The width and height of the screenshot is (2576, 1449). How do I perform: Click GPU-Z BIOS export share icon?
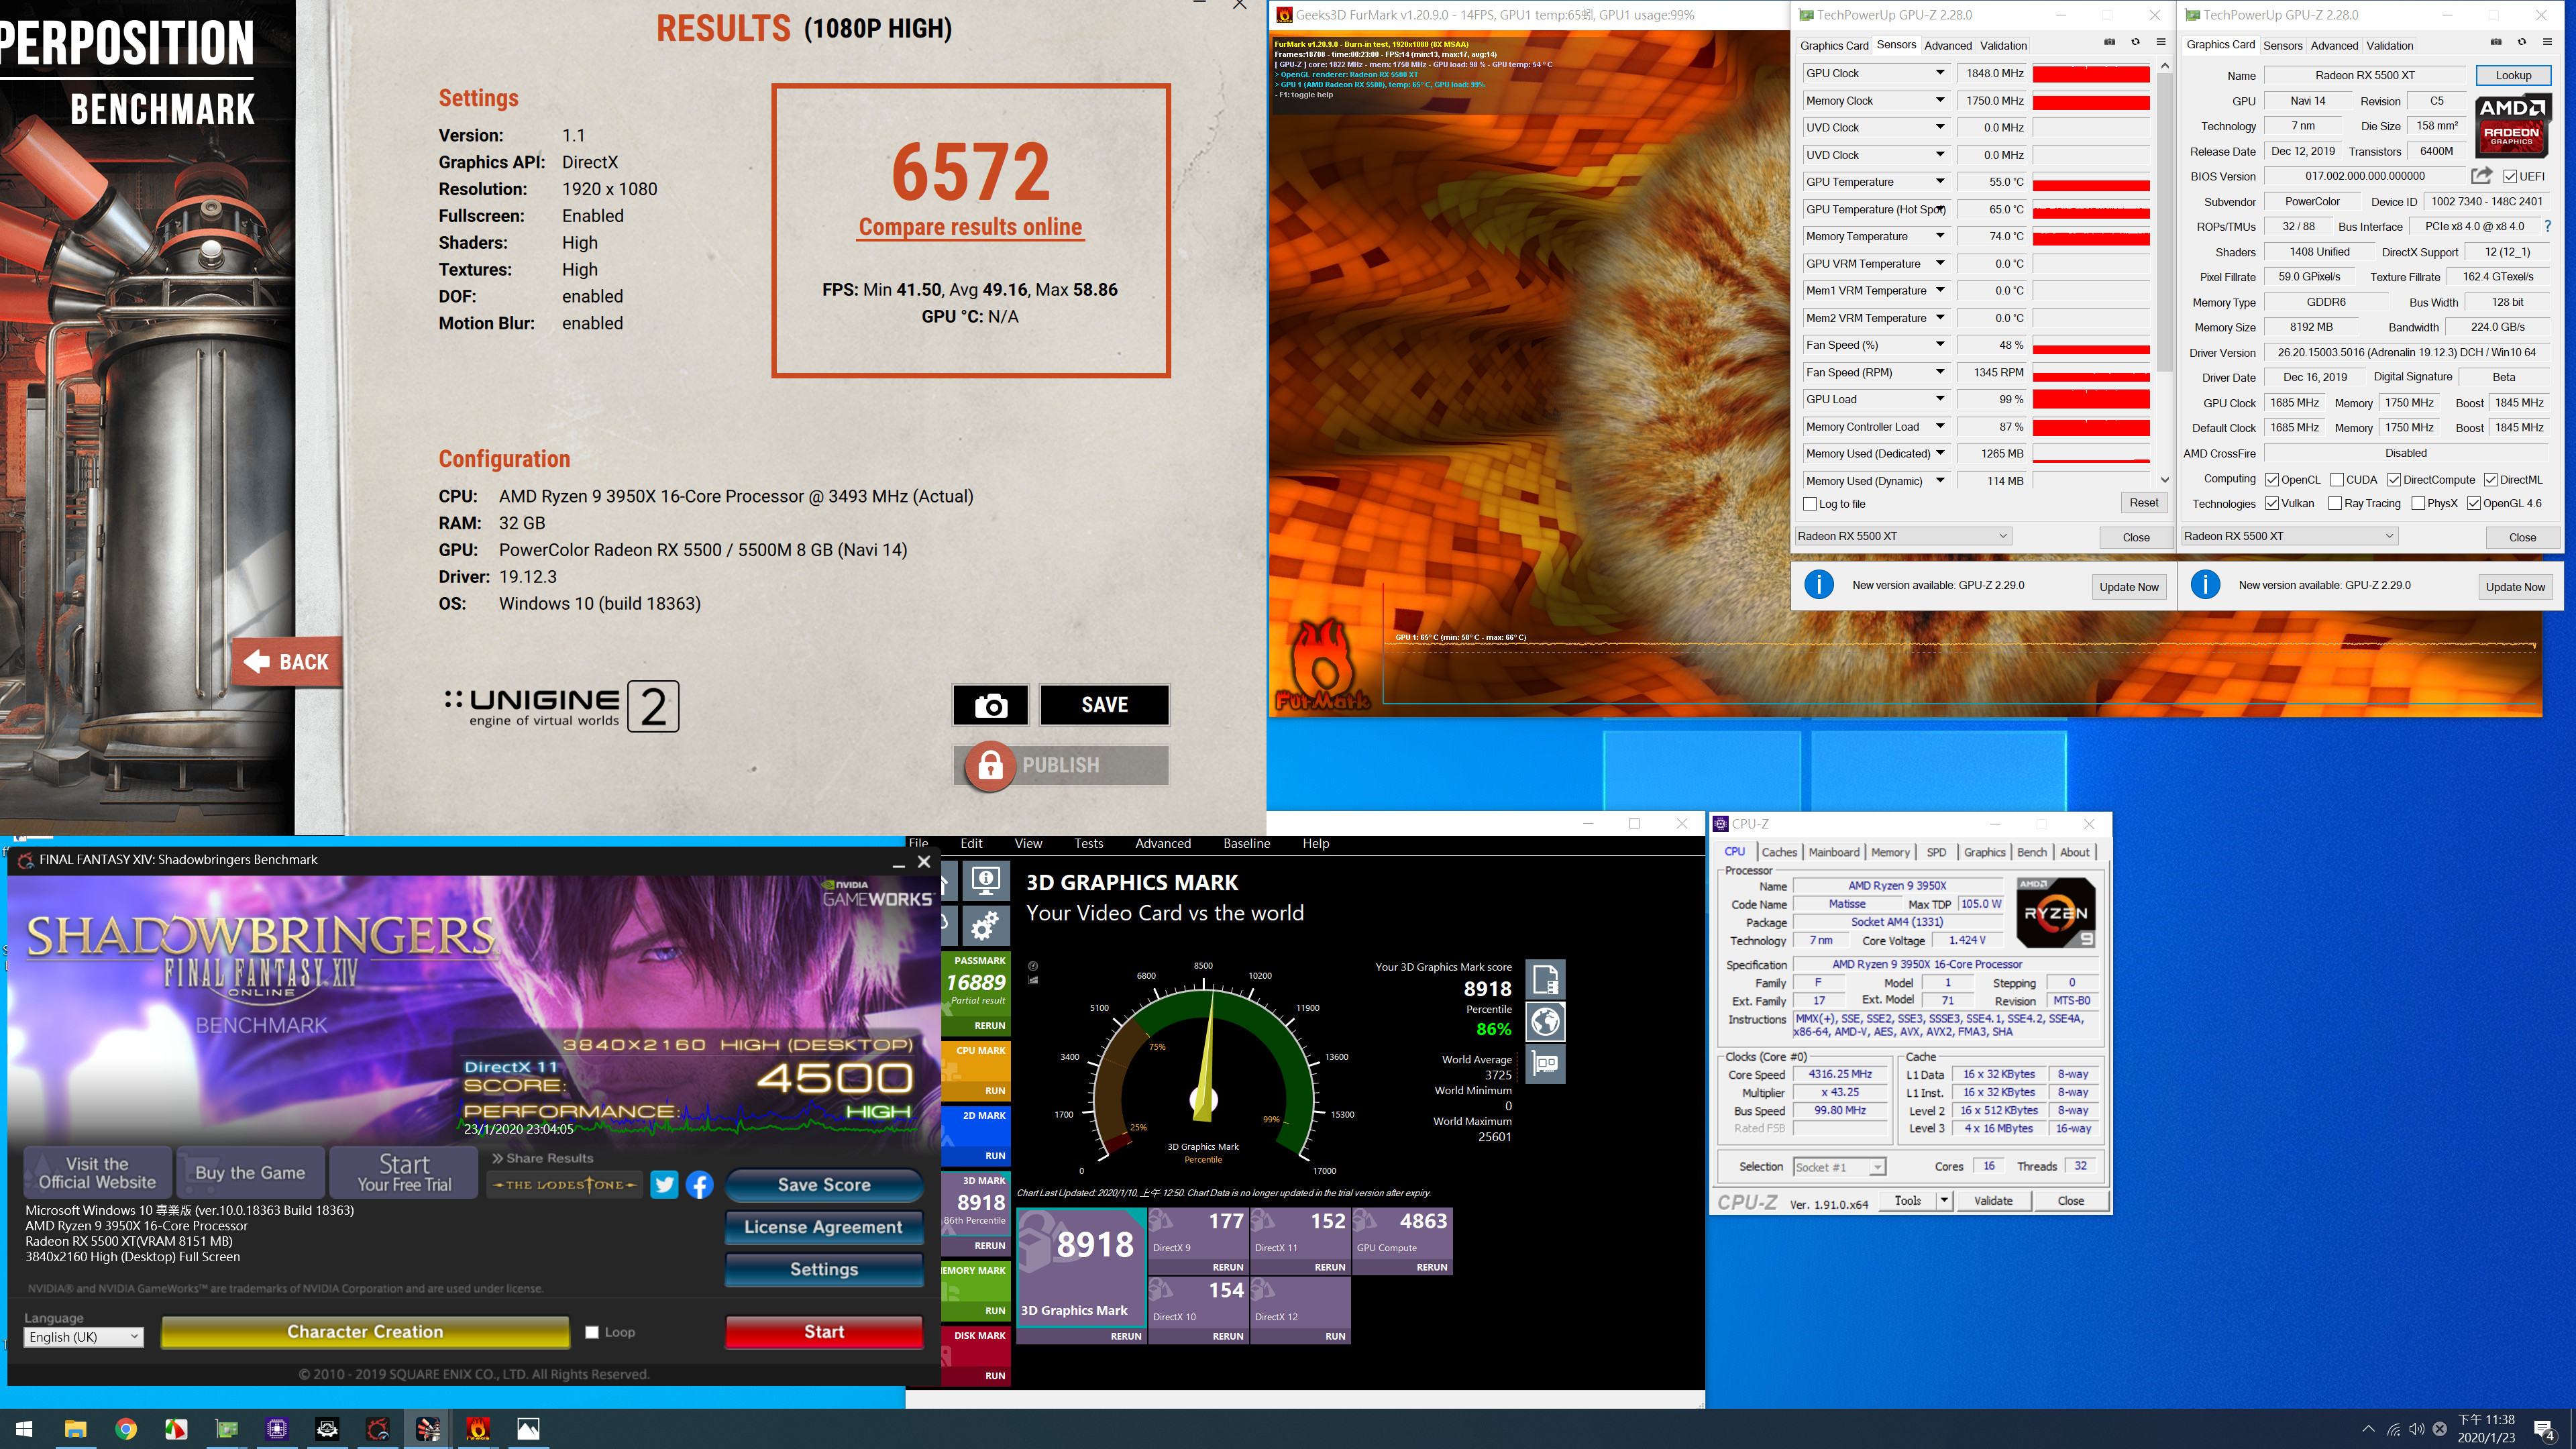(x=2481, y=176)
